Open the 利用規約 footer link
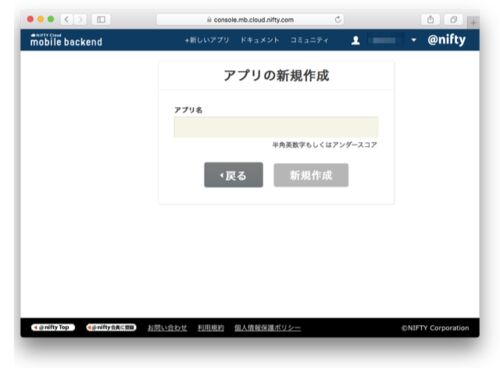Image resolution: width=500 pixels, height=368 pixels. [211, 328]
